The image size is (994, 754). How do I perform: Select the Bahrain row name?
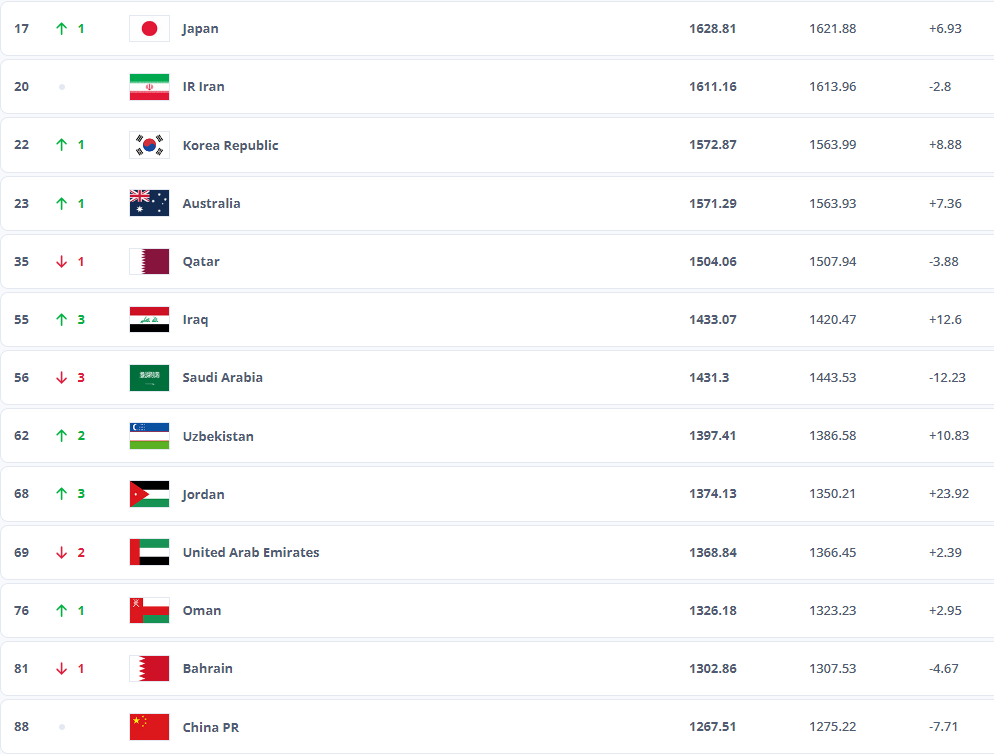click(208, 668)
